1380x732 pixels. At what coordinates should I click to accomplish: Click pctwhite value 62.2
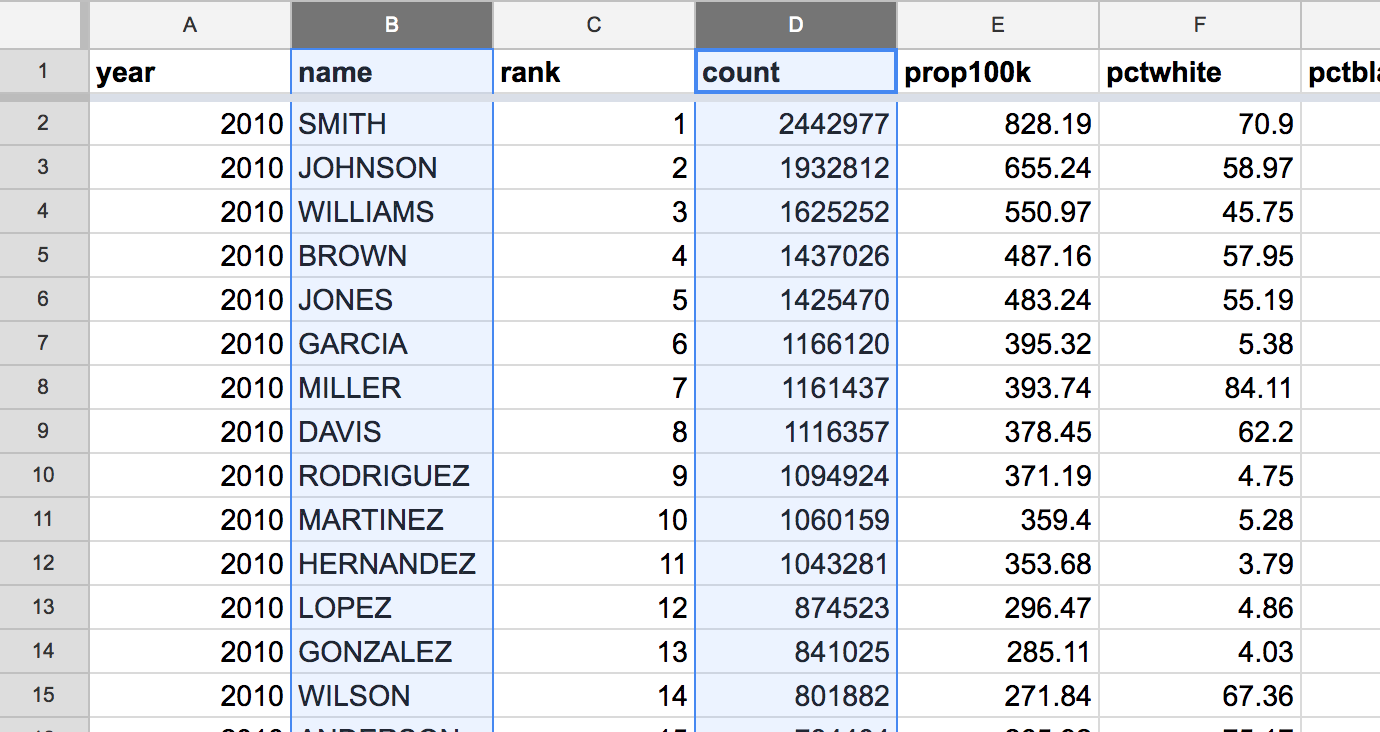pos(1200,432)
